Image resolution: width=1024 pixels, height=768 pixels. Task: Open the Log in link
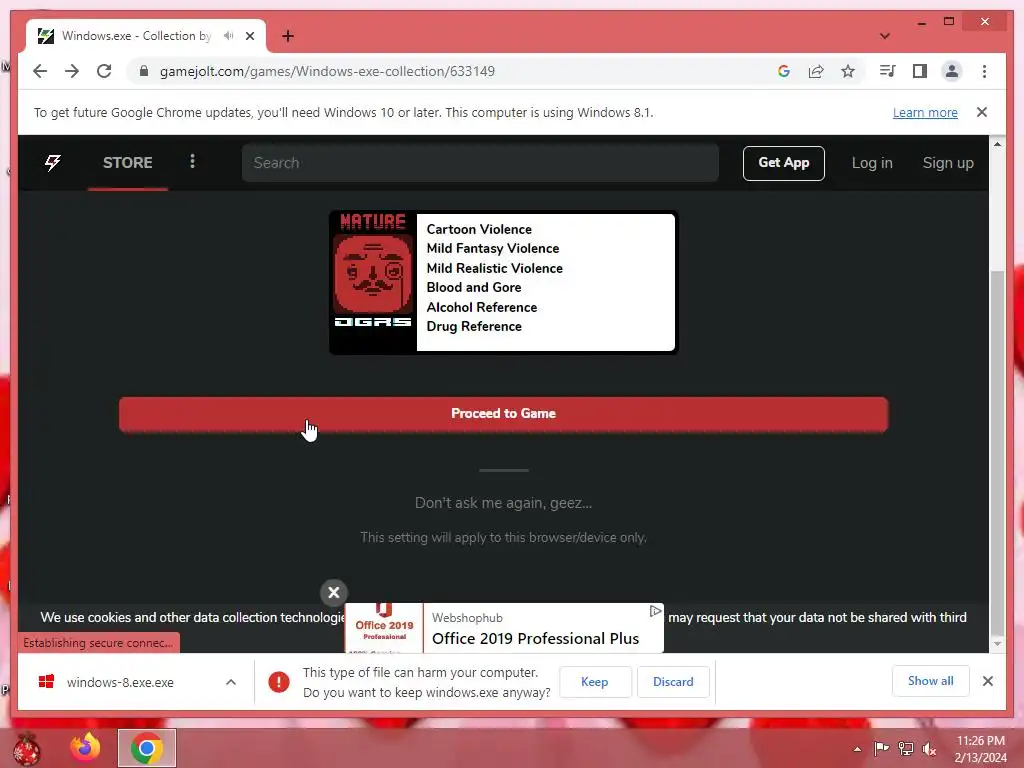[x=872, y=163]
